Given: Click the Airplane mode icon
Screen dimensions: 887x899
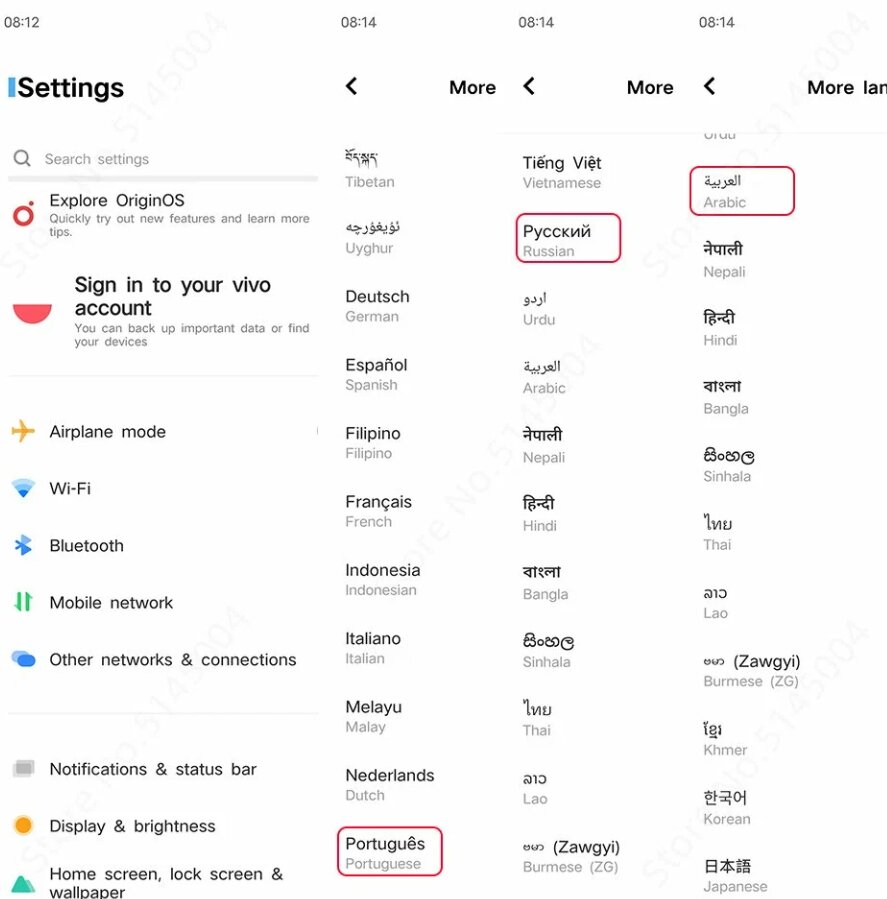Looking at the screenshot, I should tap(23, 432).
